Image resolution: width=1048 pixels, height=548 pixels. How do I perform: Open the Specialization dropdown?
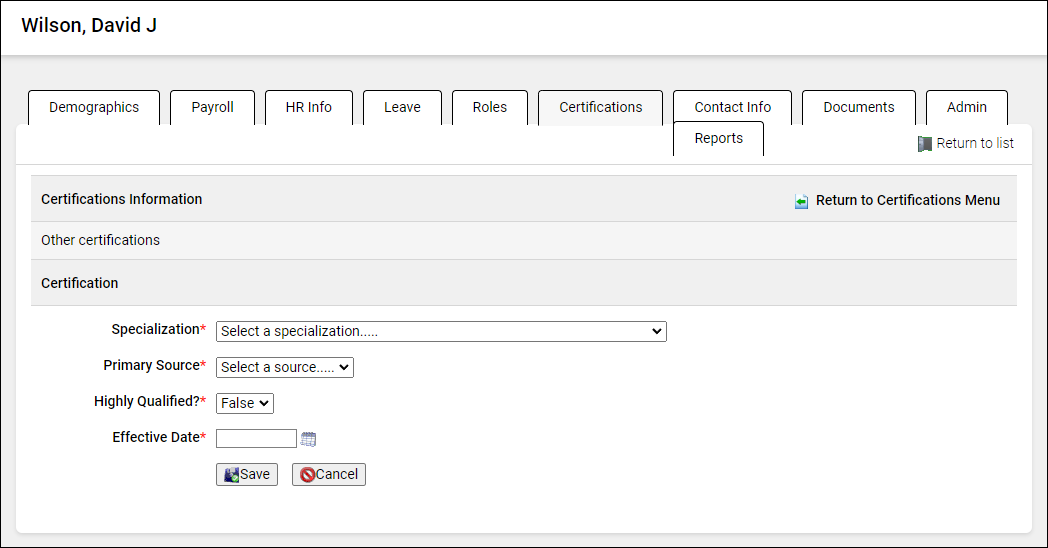pyautogui.click(x=441, y=331)
